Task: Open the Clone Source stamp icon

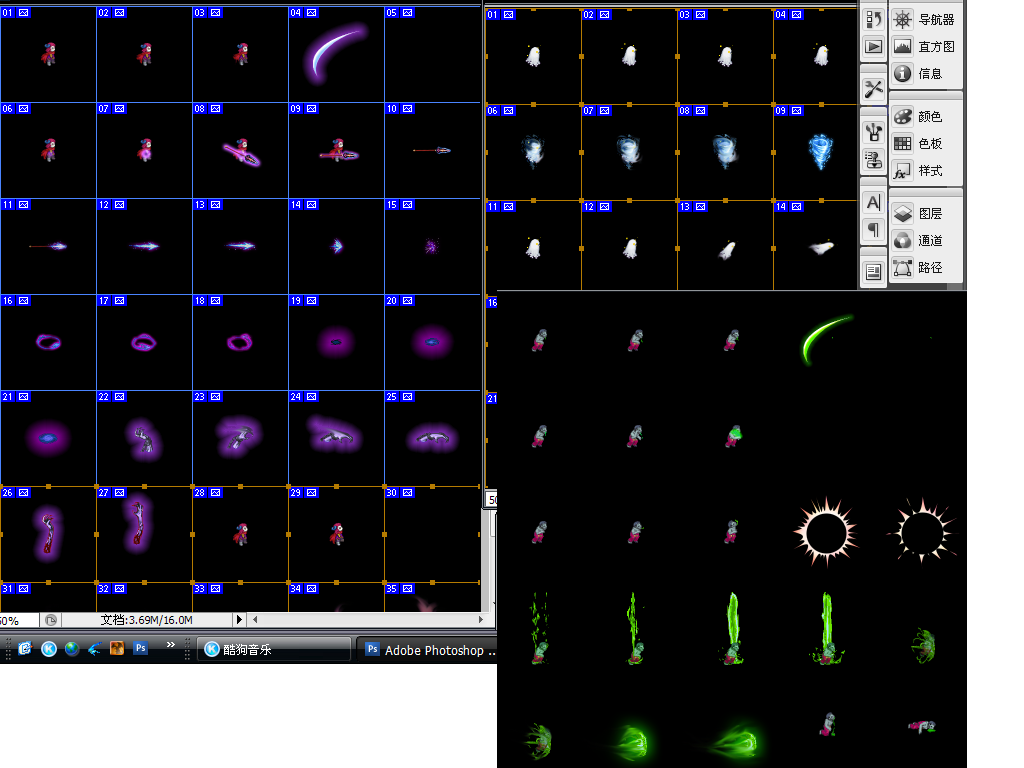Action: [x=873, y=159]
